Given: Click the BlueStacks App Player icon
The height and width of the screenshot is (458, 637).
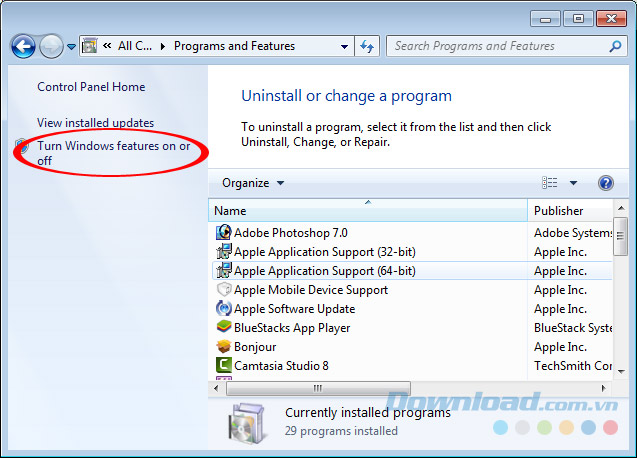Looking at the screenshot, I should (223, 327).
